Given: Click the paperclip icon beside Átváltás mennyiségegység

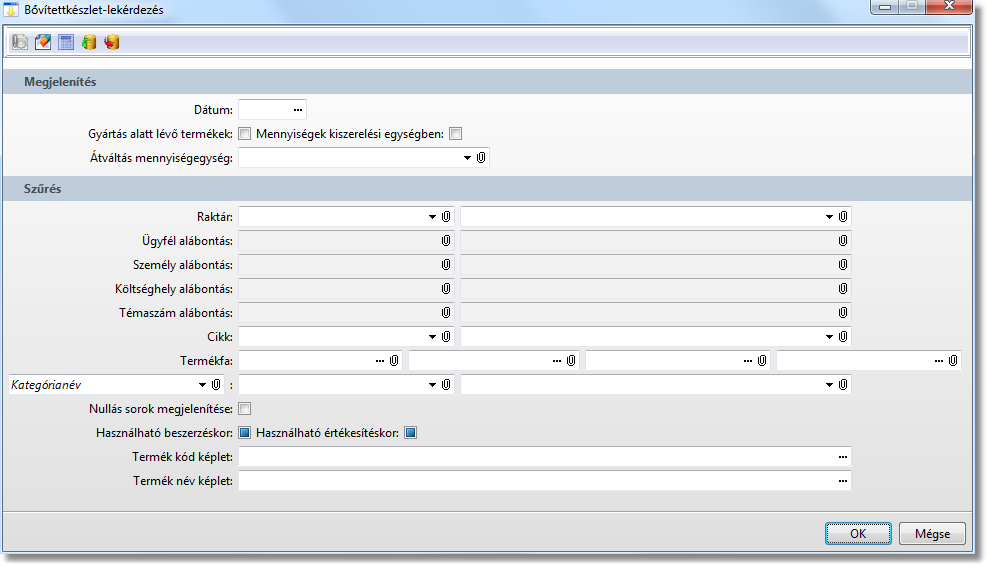Looking at the screenshot, I should [x=481, y=157].
